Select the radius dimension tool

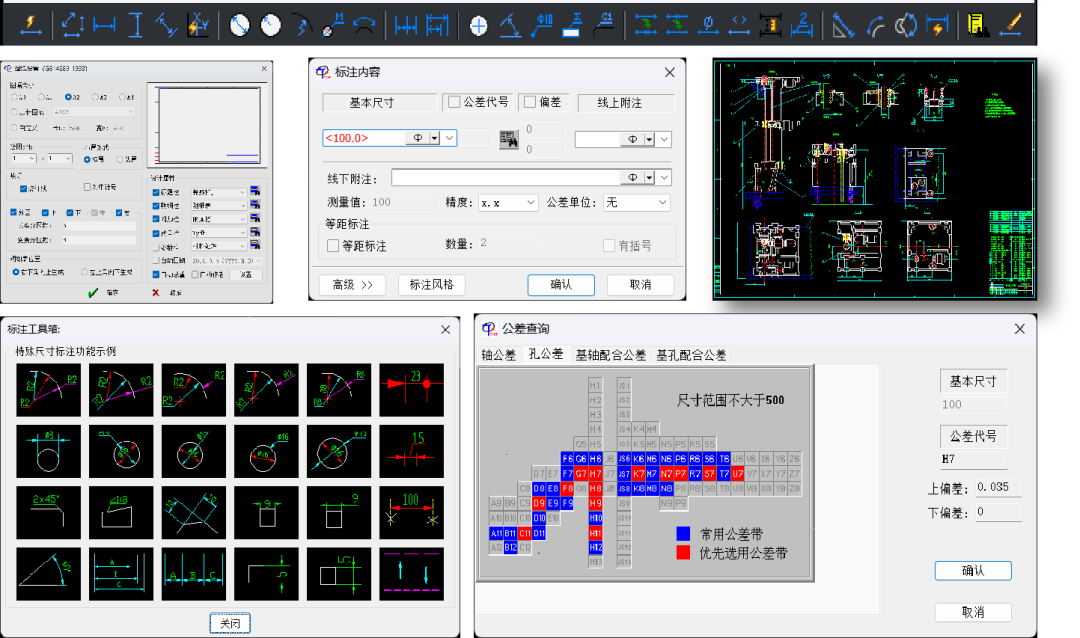271,25
